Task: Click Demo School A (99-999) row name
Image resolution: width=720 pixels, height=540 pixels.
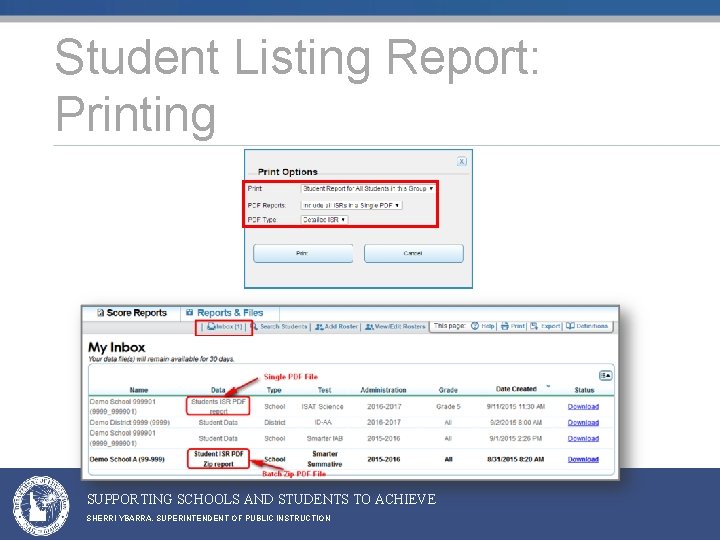Action: pyautogui.click(x=127, y=459)
